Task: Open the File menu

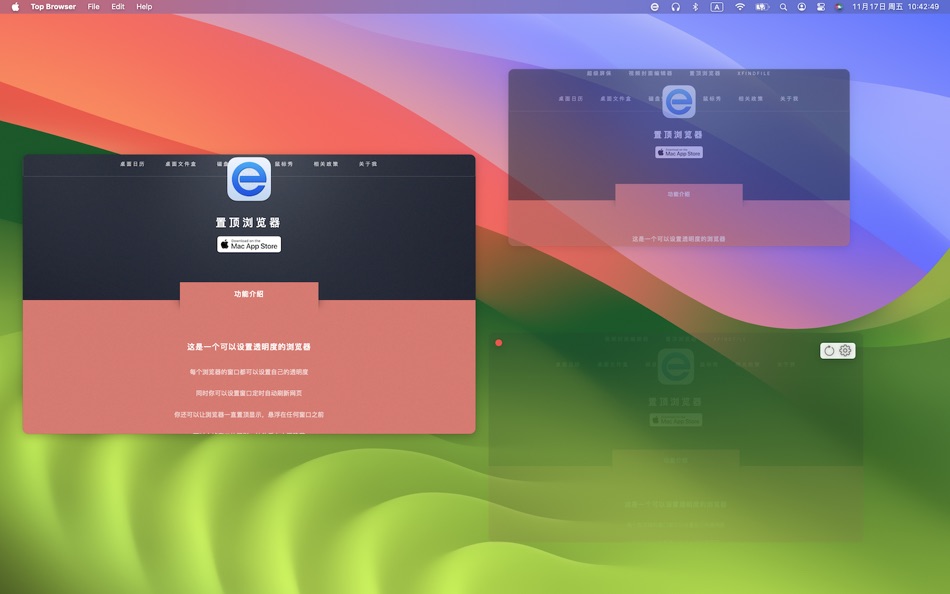Action: point(93,7)
